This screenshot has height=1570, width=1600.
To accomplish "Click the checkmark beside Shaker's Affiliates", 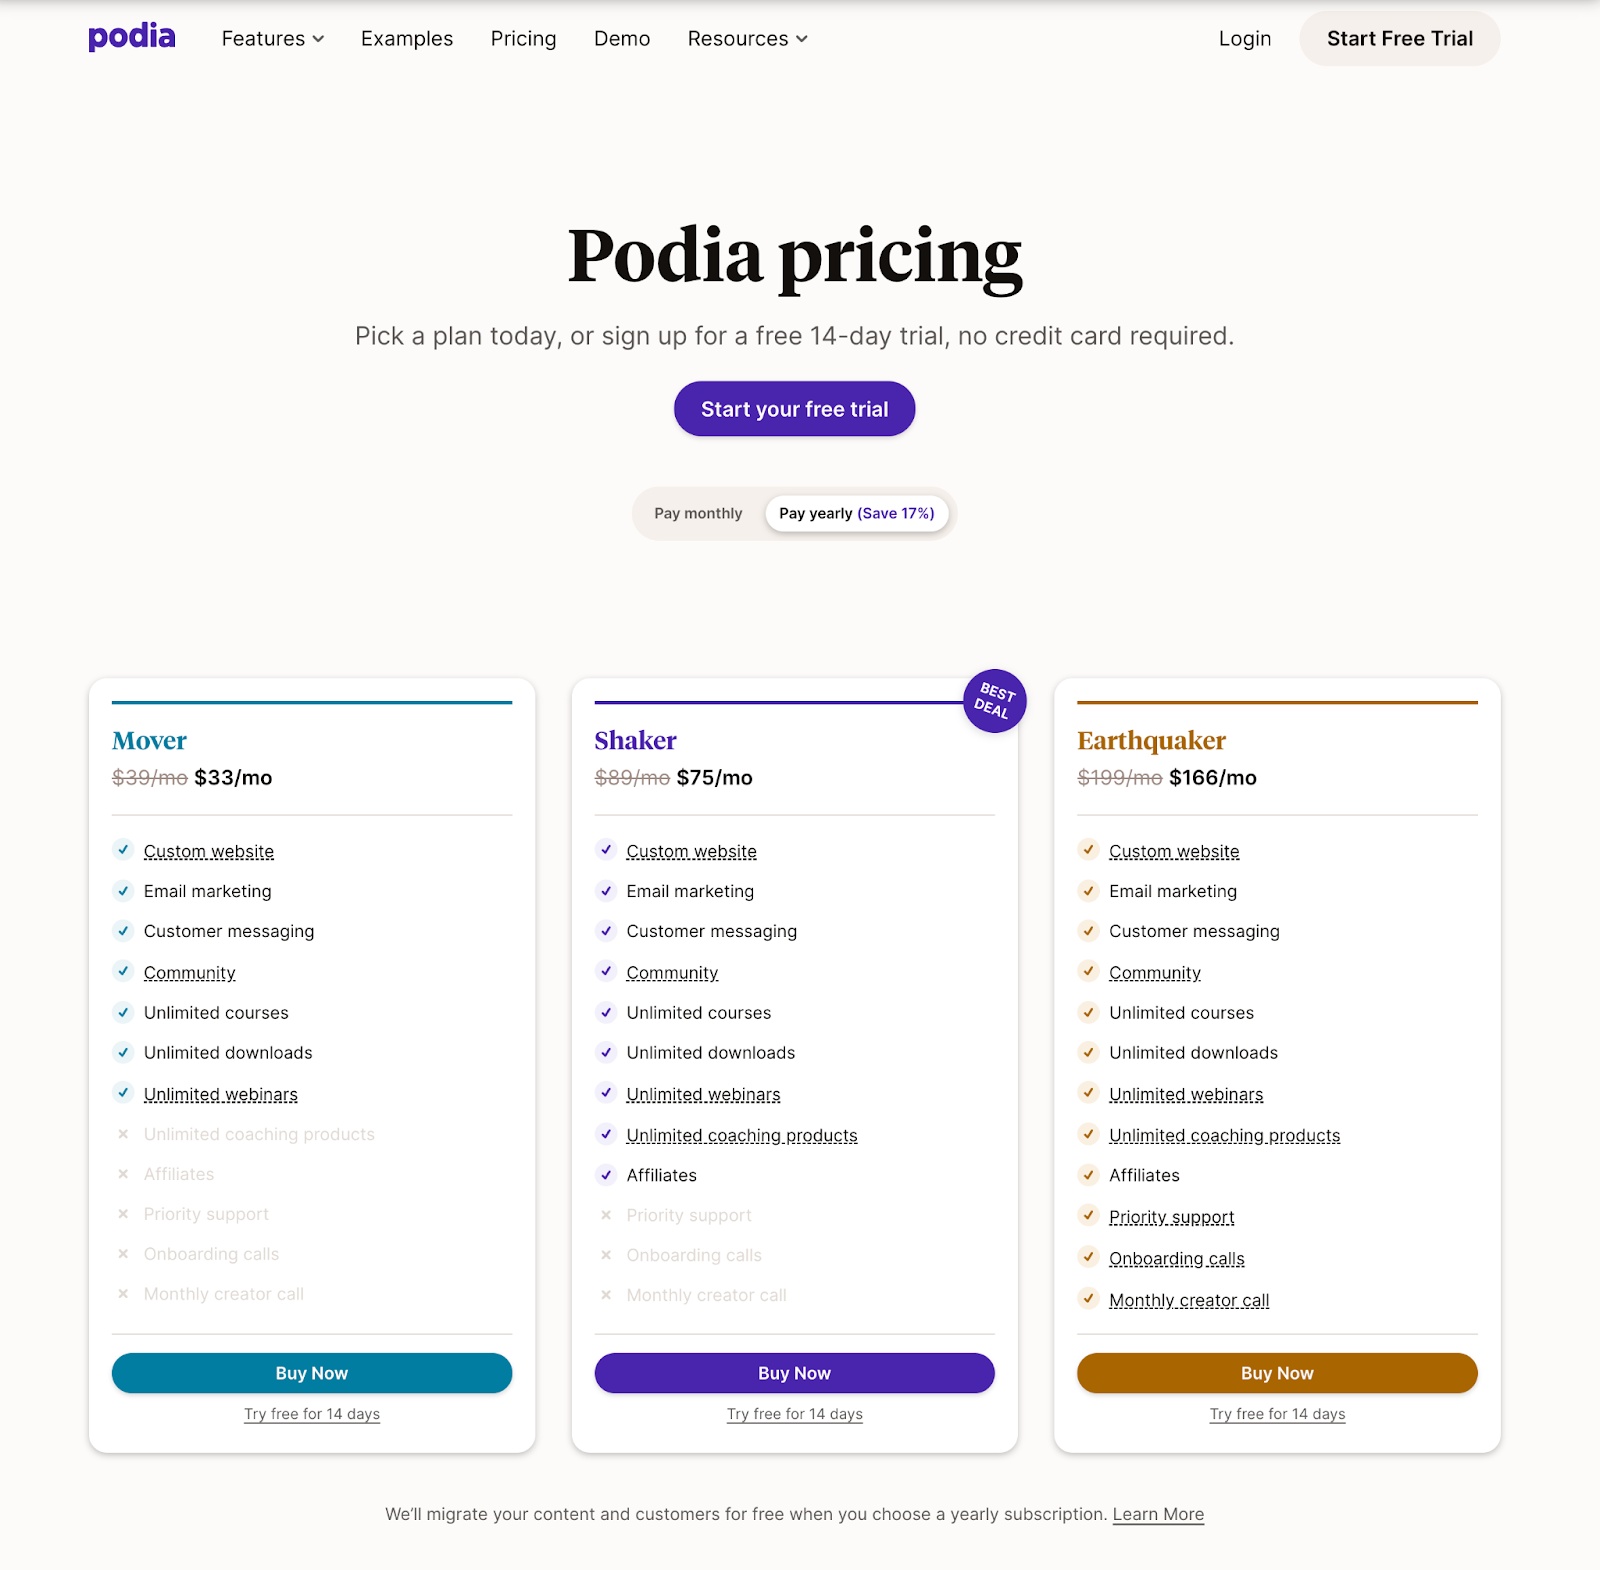I will [606, 1174].
